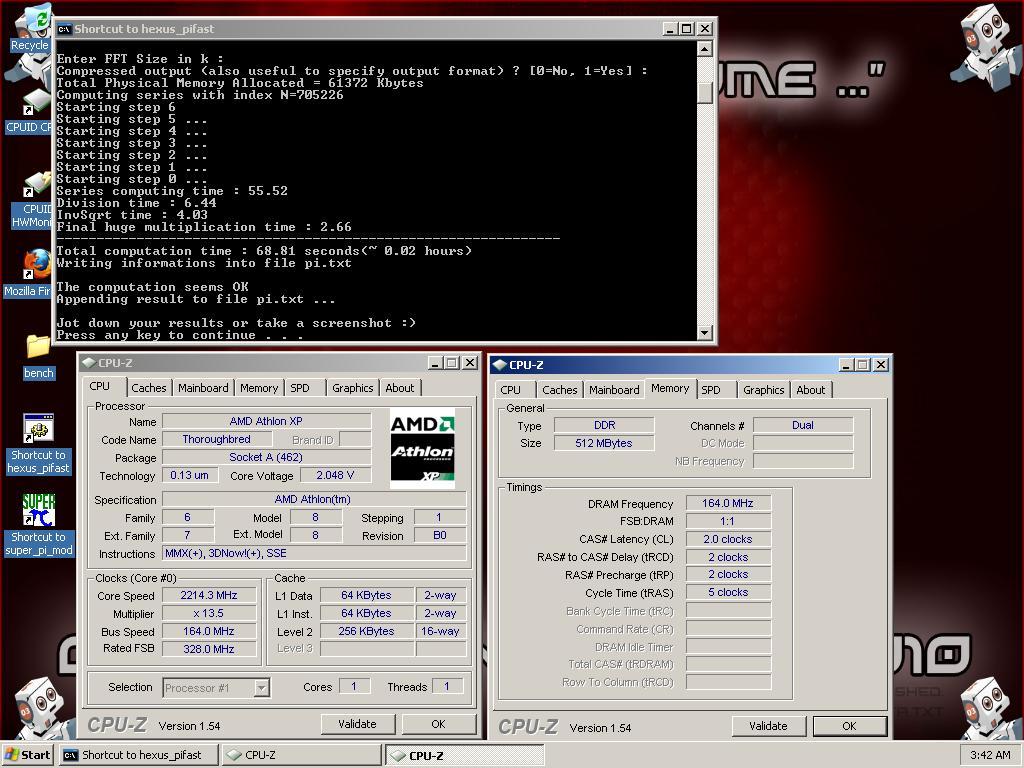Screen dimensions: 1024x768
Task: Open the Caches tab in left CPU-Z
Action: click(148, 388)
